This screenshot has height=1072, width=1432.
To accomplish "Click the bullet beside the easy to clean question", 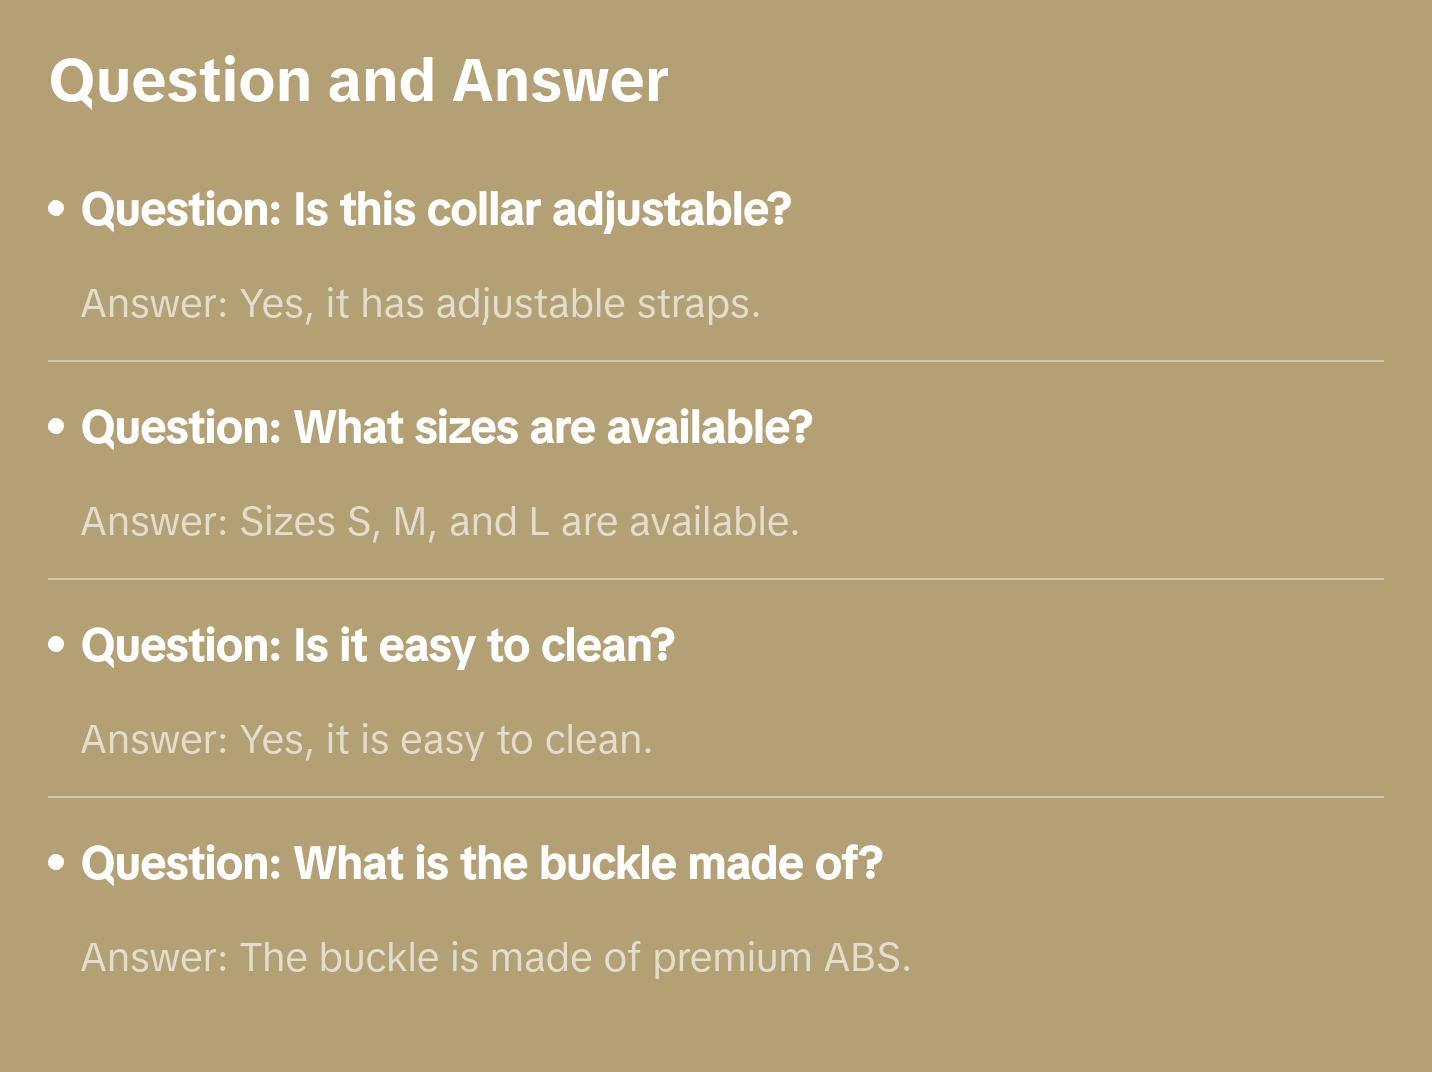I will coord(57,646).
